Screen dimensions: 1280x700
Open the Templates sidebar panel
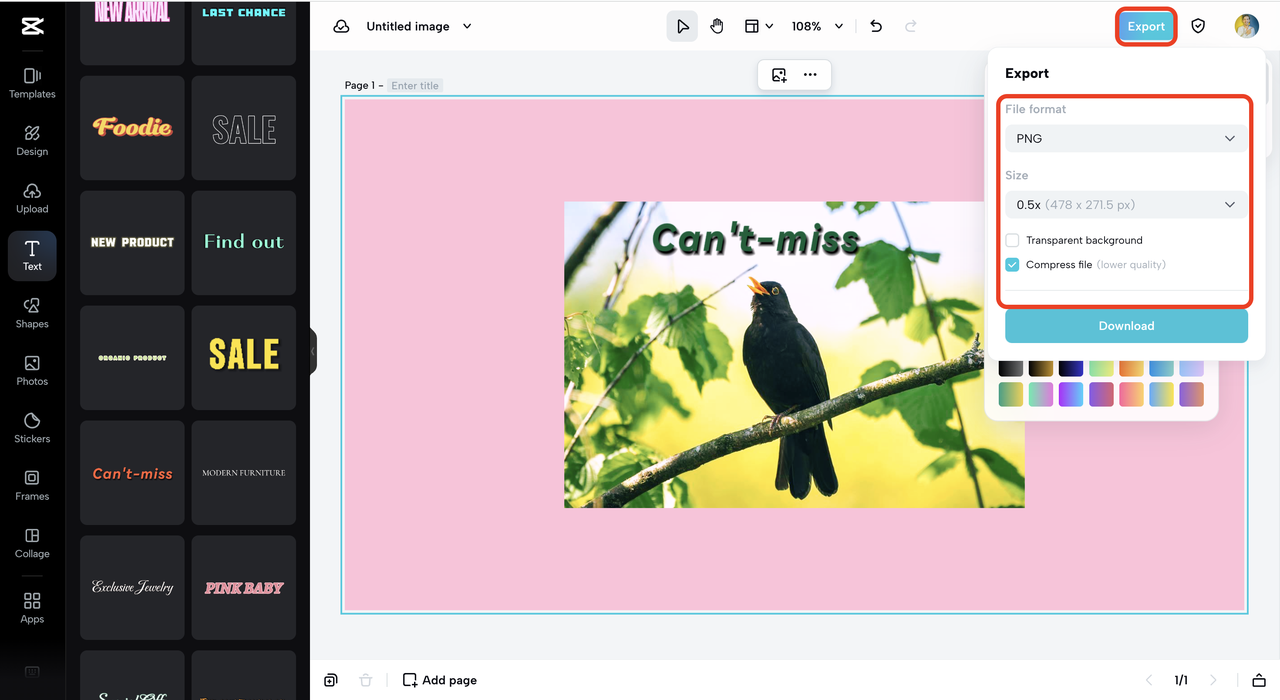pos(32,83)
